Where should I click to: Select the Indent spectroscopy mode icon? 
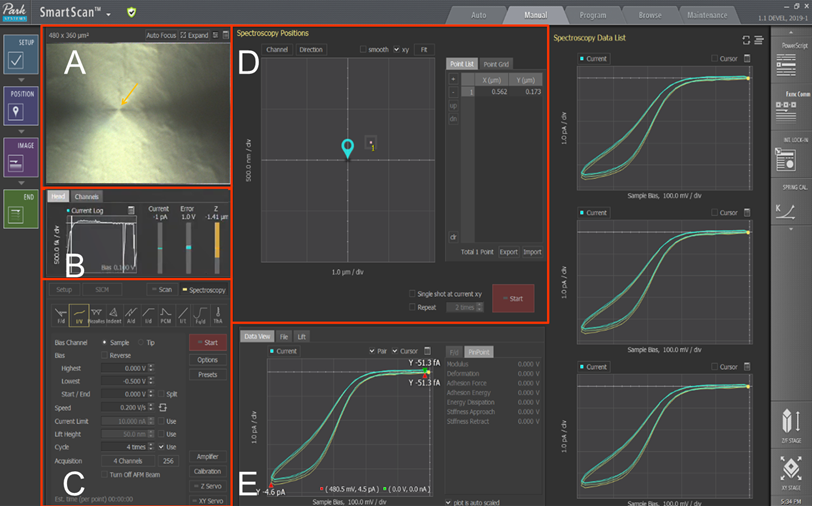tap(114, 315)
